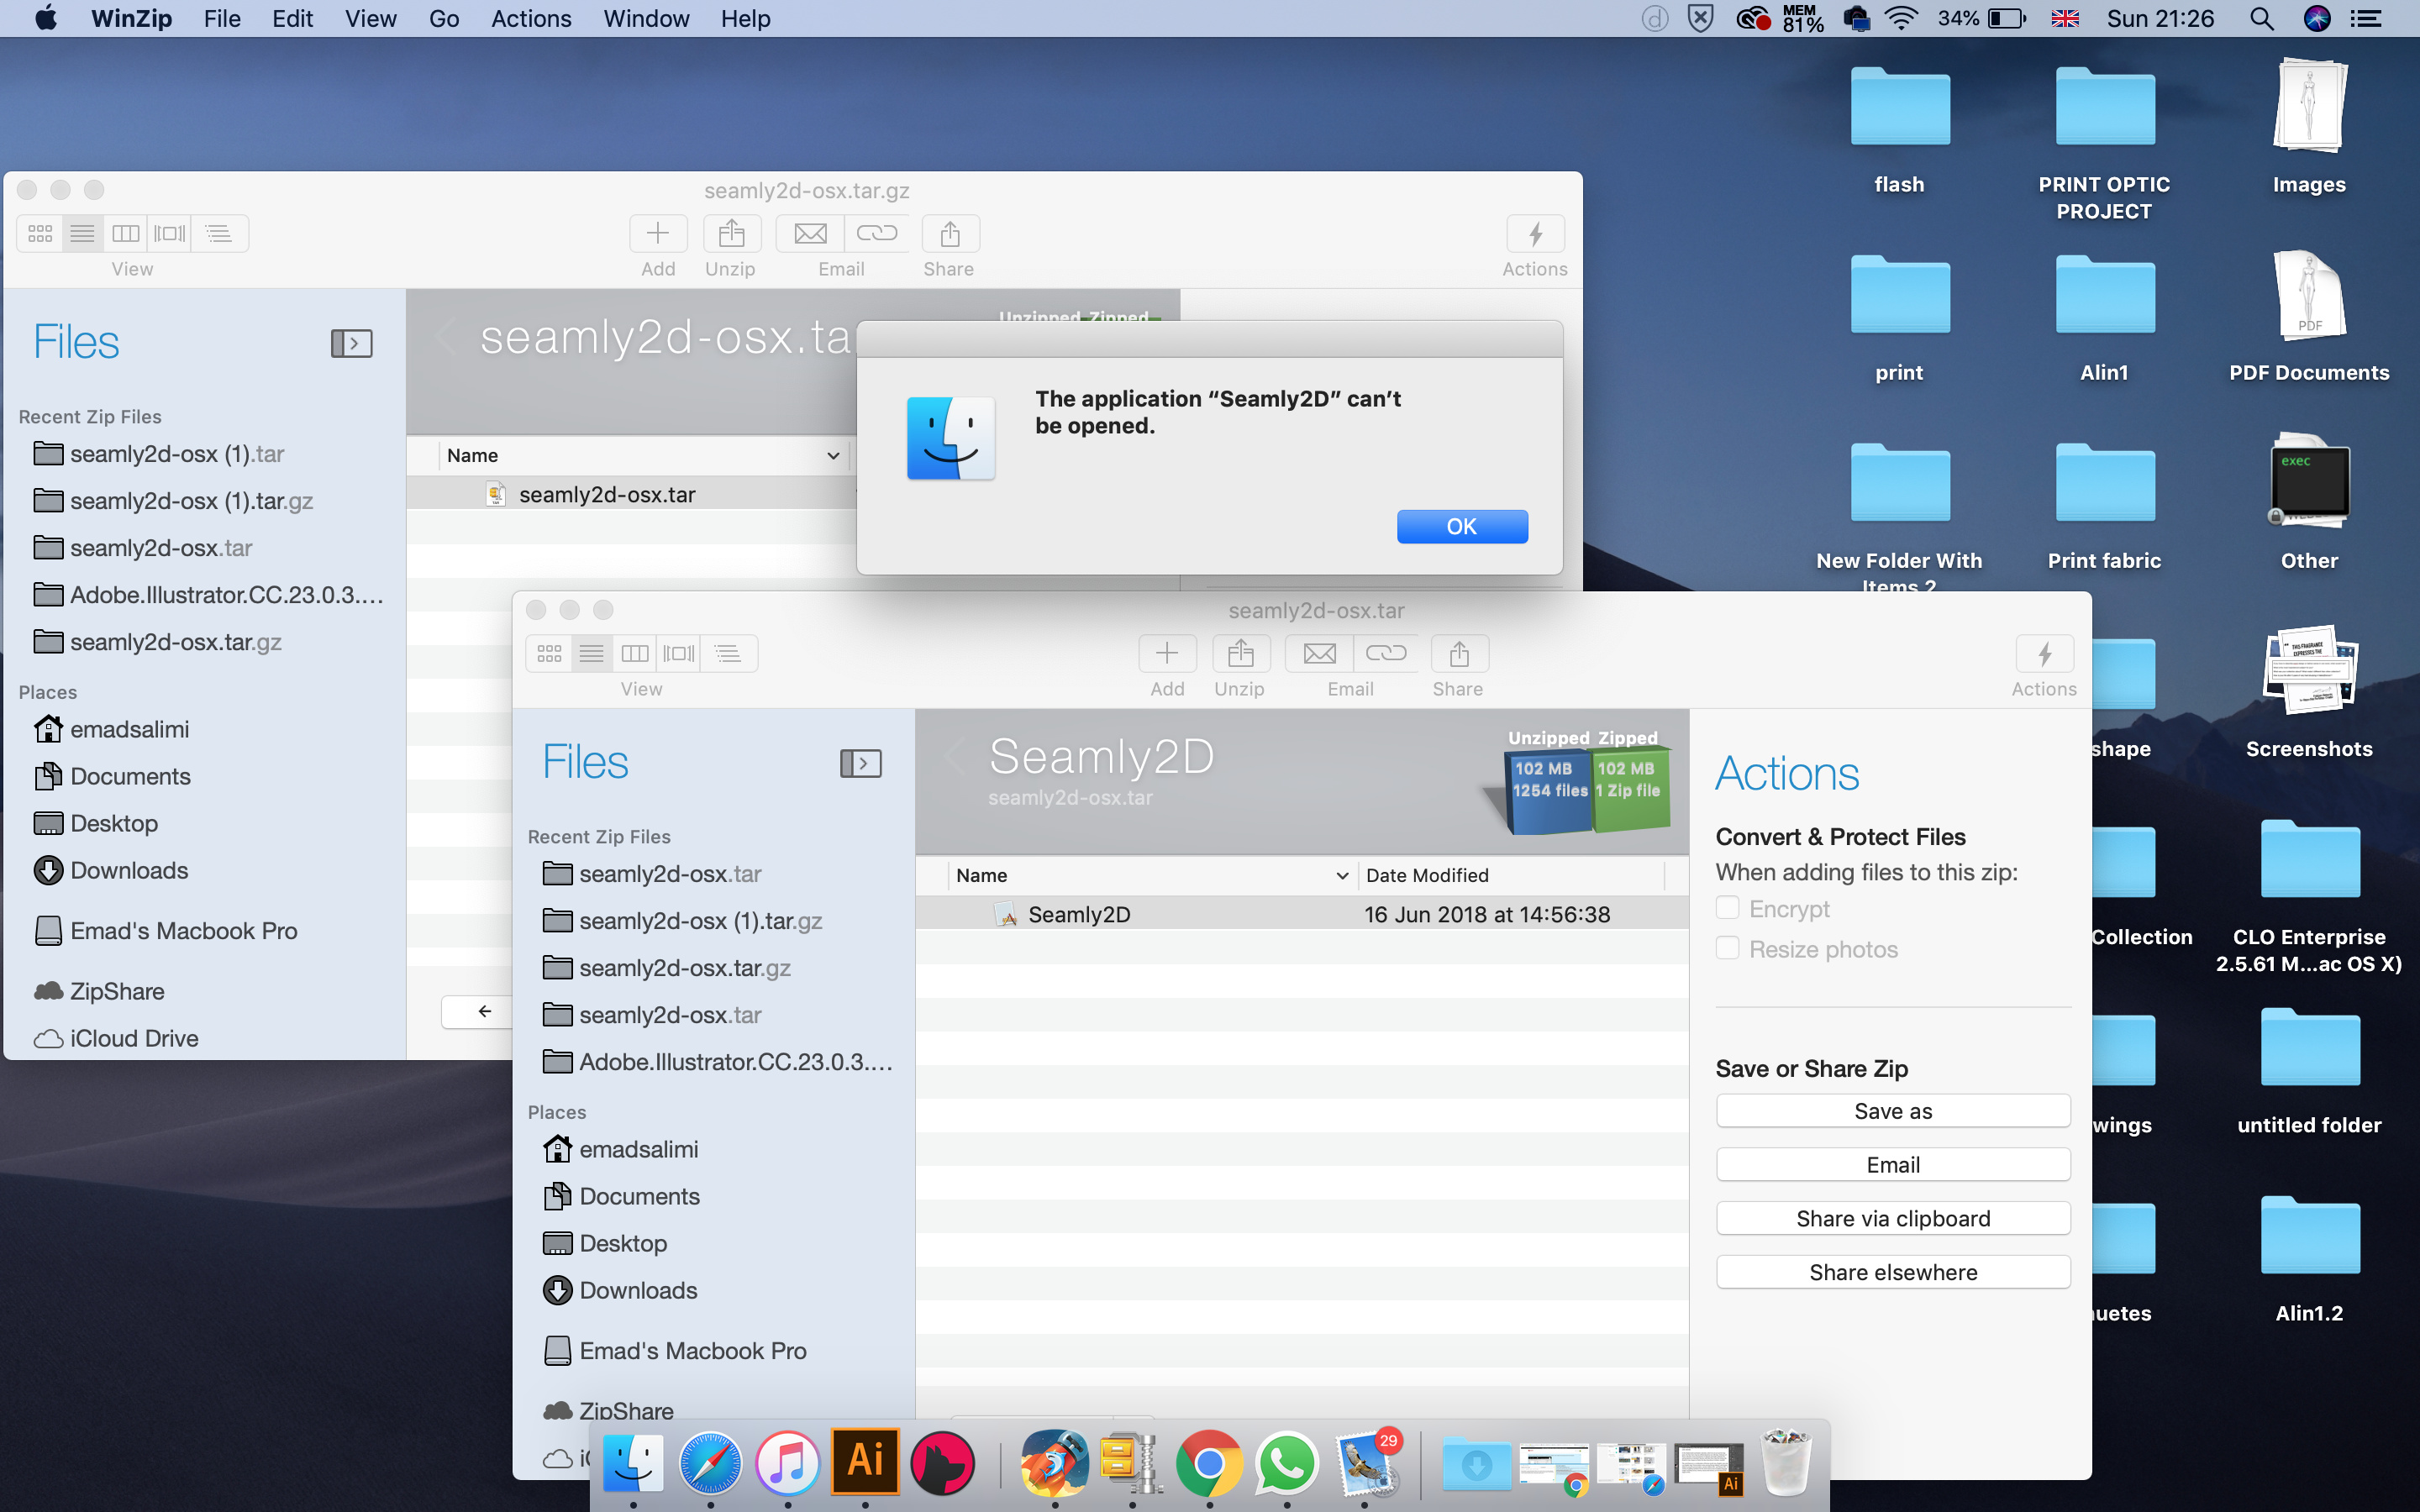Hide the Files sidebar in back window

(351, 344)
